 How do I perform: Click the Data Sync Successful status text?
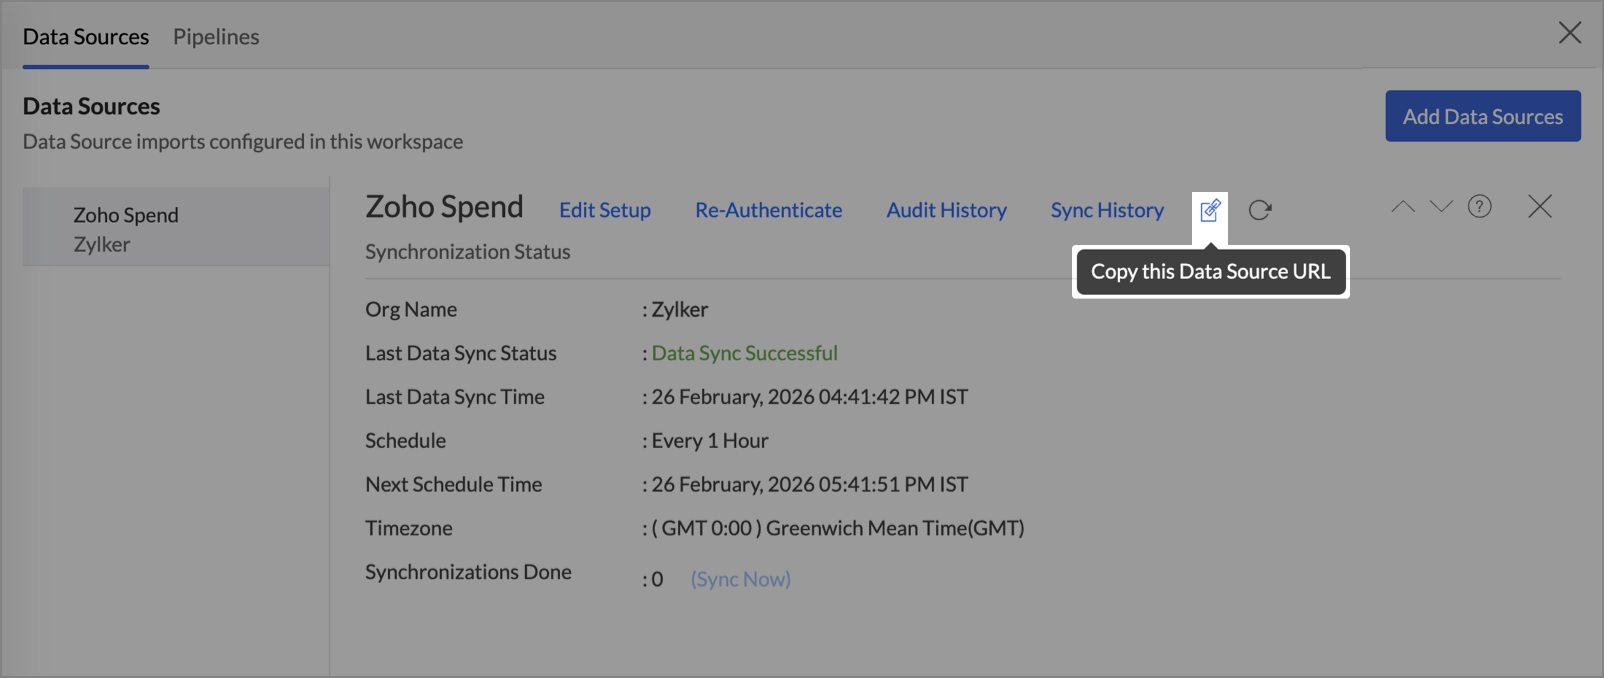pos(745,353)
